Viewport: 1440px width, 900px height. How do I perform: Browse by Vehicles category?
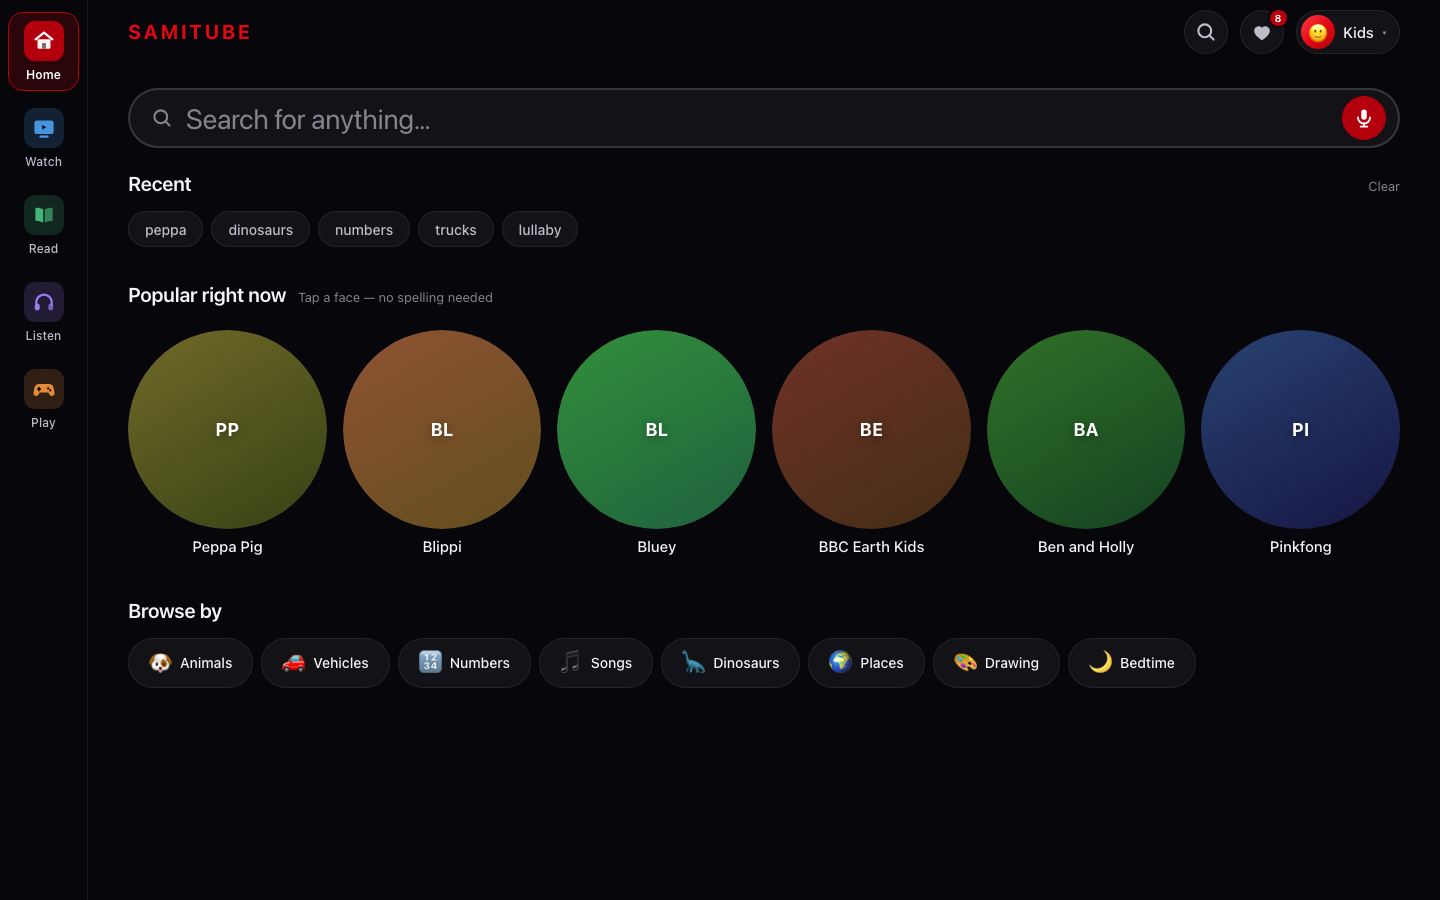point(325,663)
